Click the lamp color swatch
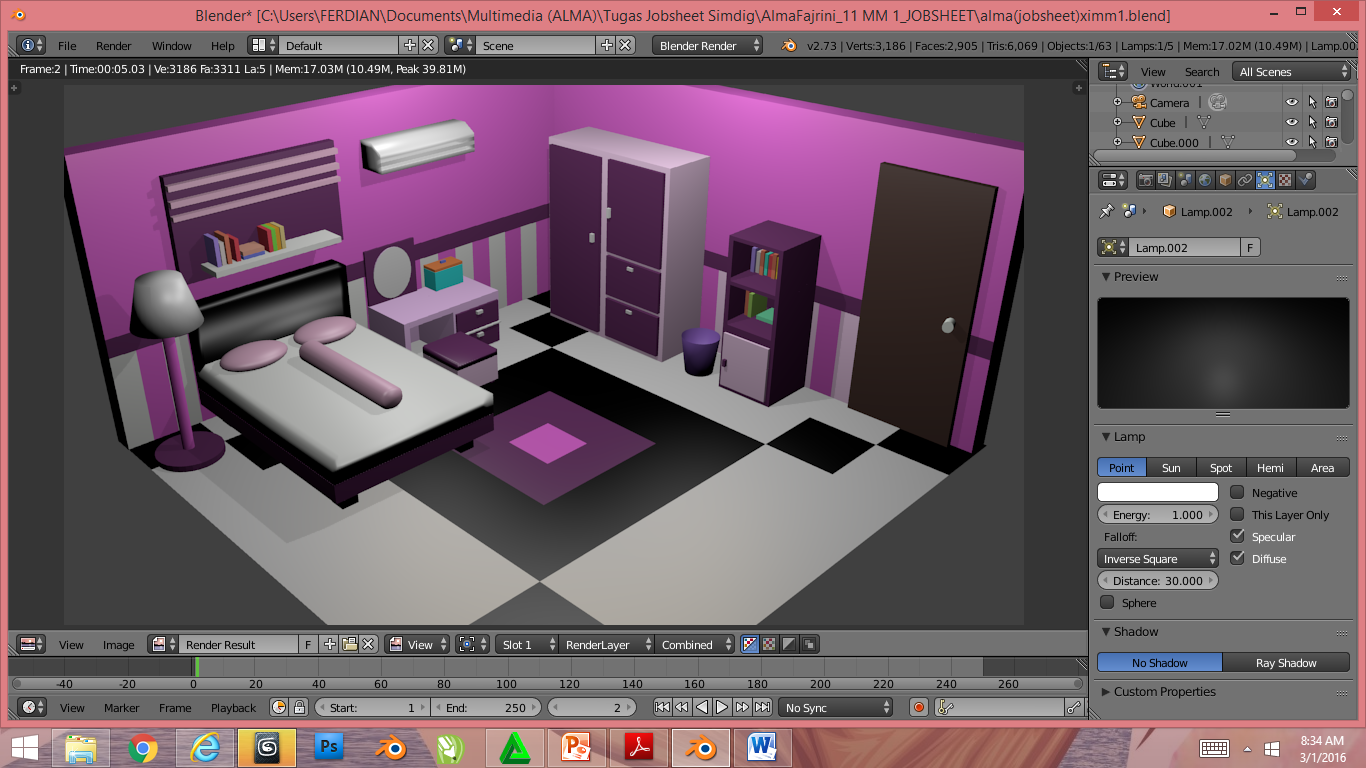Image resolution: width=1366 pixels, height=768 pixels. coord(1158,492)
